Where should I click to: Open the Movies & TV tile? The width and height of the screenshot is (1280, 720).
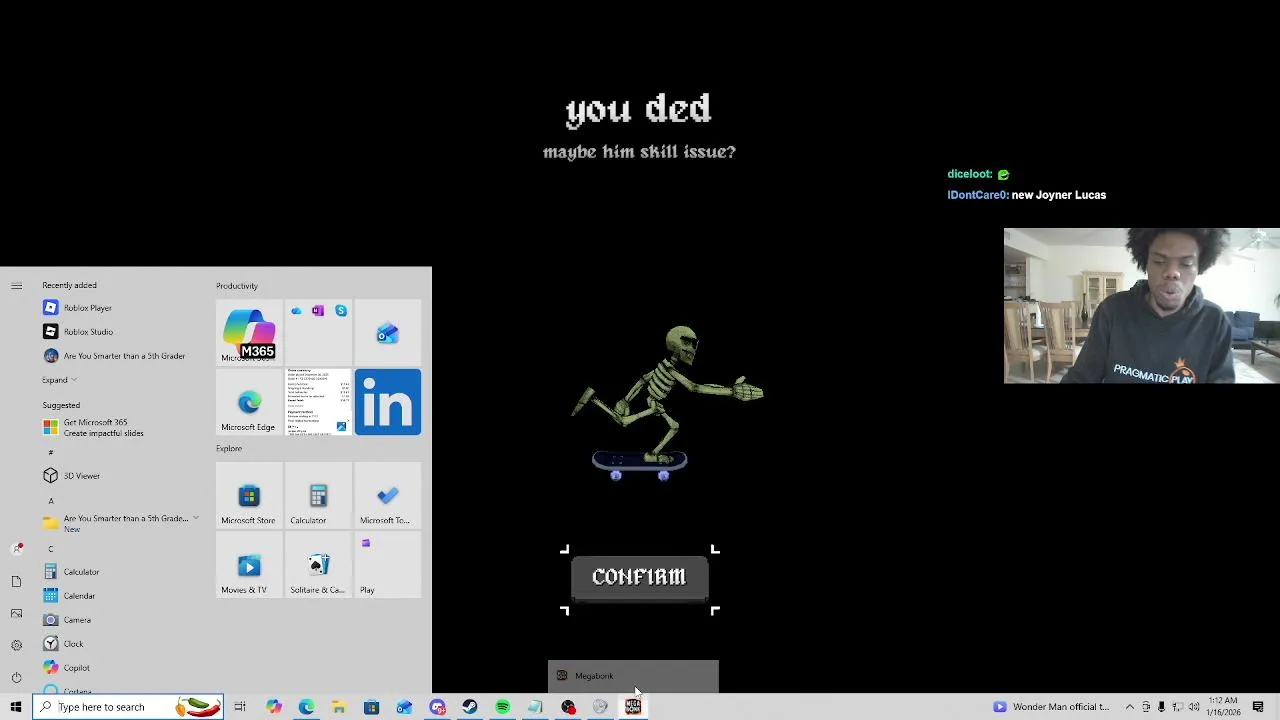pos(249,564)
